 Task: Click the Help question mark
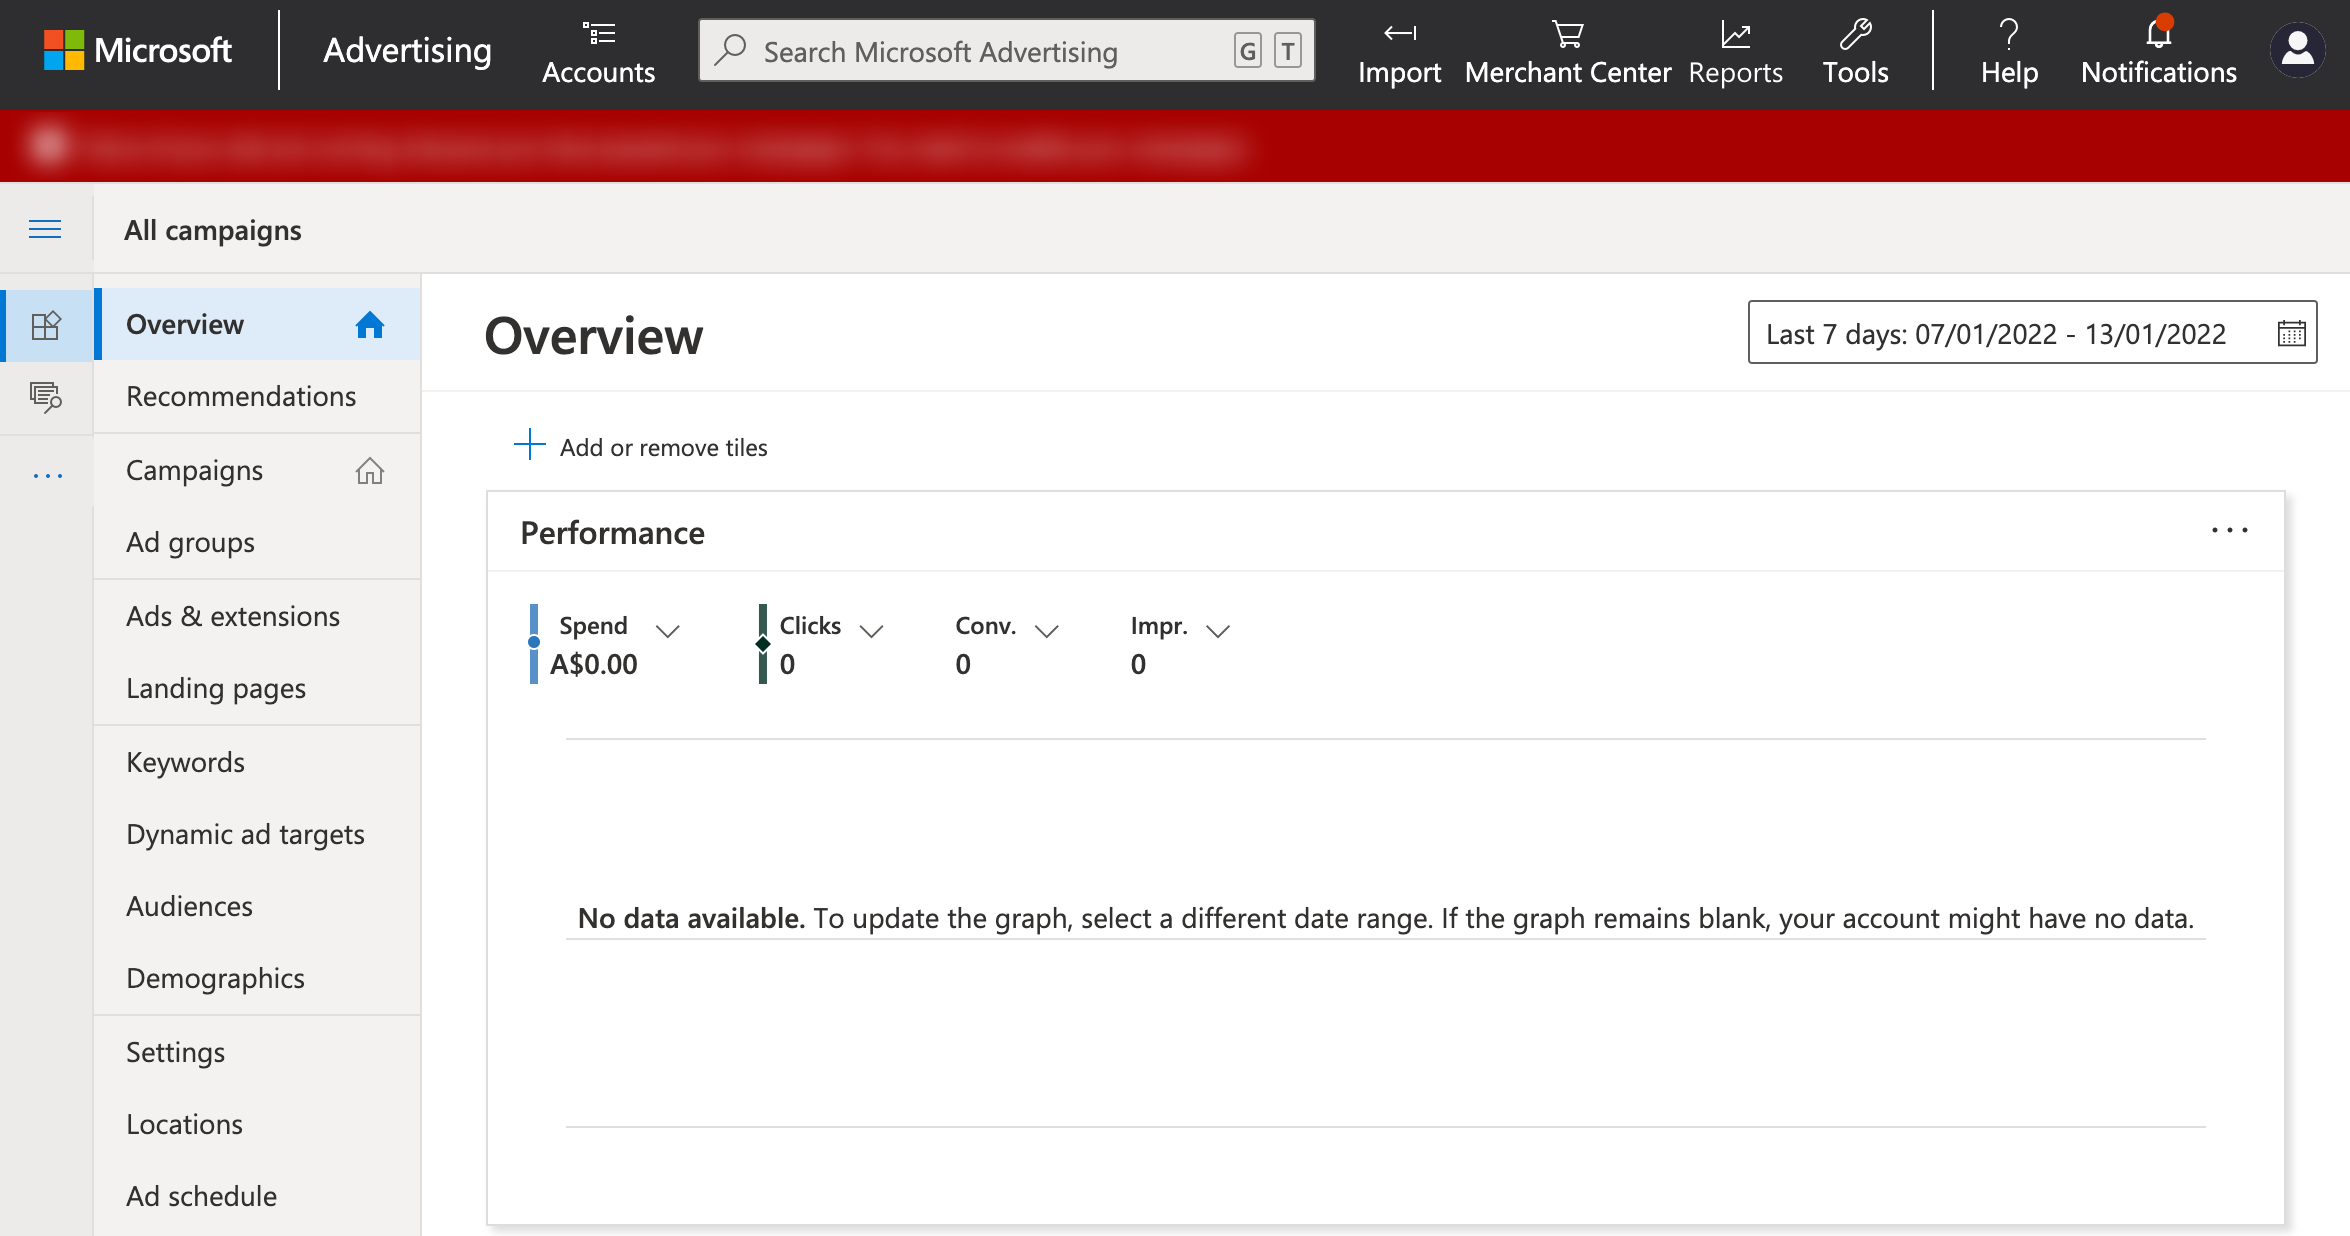click(x=2009, y=34)
